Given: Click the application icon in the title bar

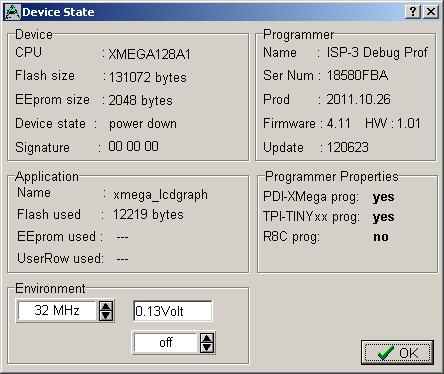Looking at the screenshot, I should pyautogui.click(x=13, y=12).
